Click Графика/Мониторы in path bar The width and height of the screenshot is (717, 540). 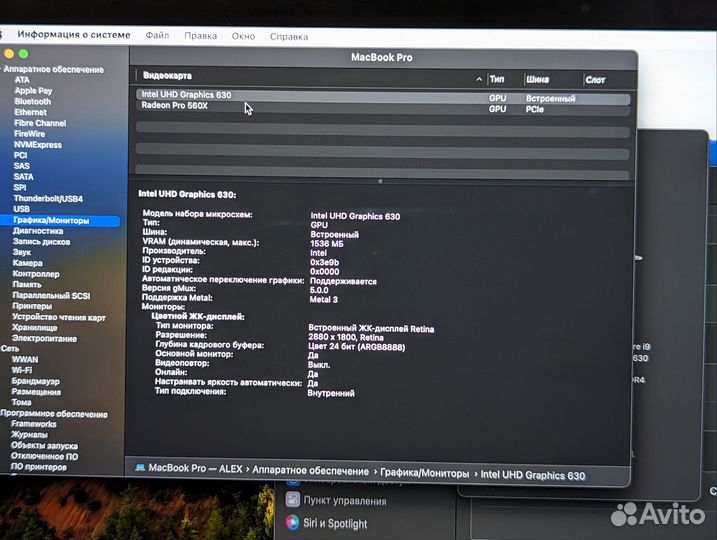pyautogui.click(x=424, y=473)
